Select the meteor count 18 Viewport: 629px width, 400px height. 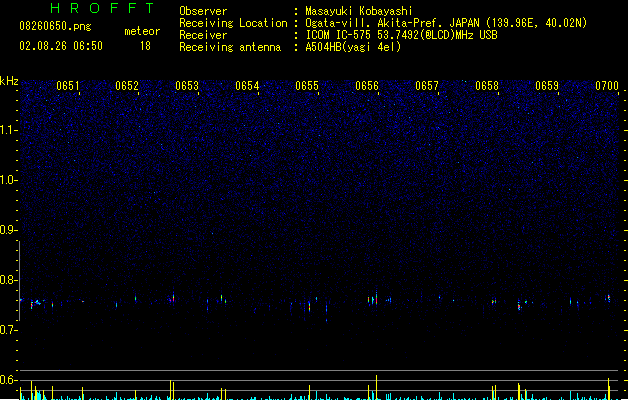click(x=145, y=46)
